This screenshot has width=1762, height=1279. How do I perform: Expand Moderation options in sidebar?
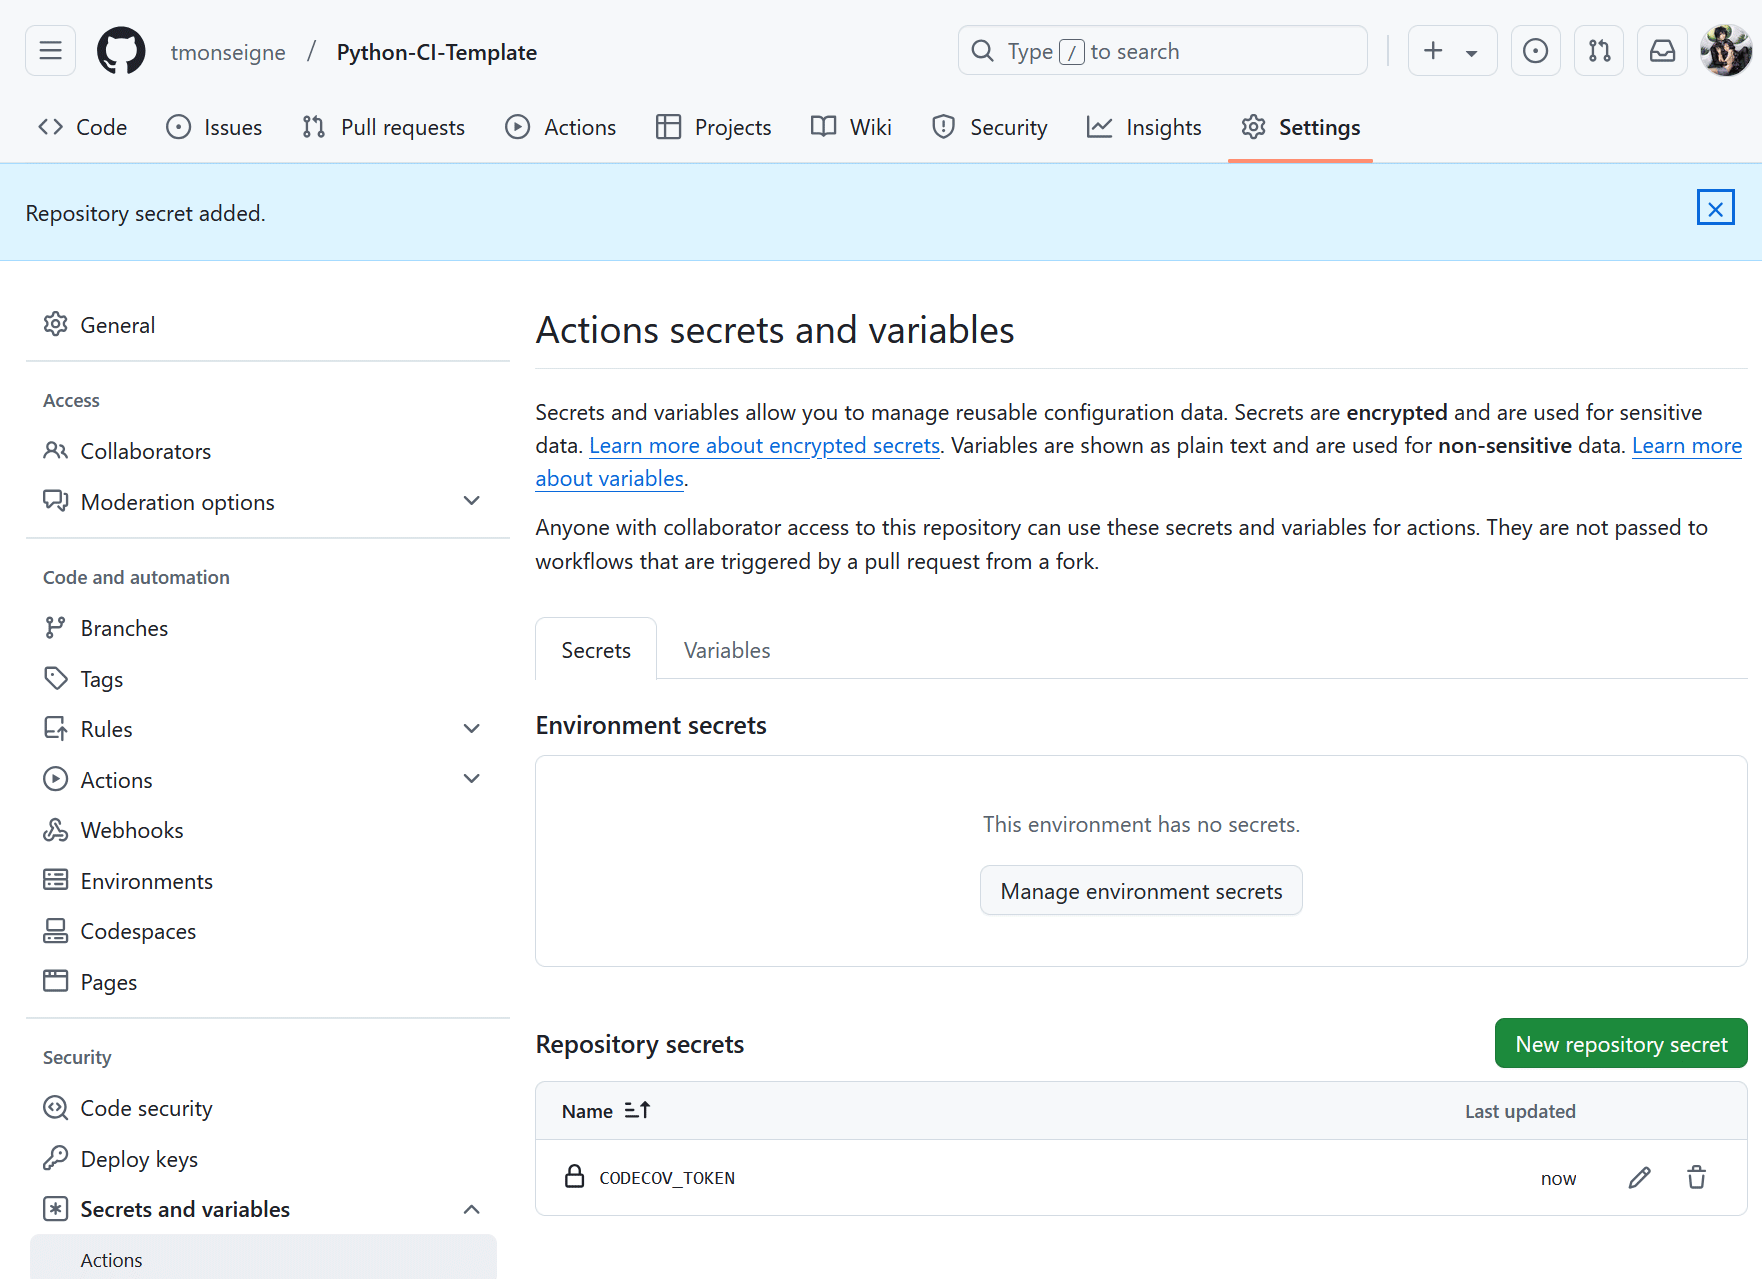click(x=472, y=501)
